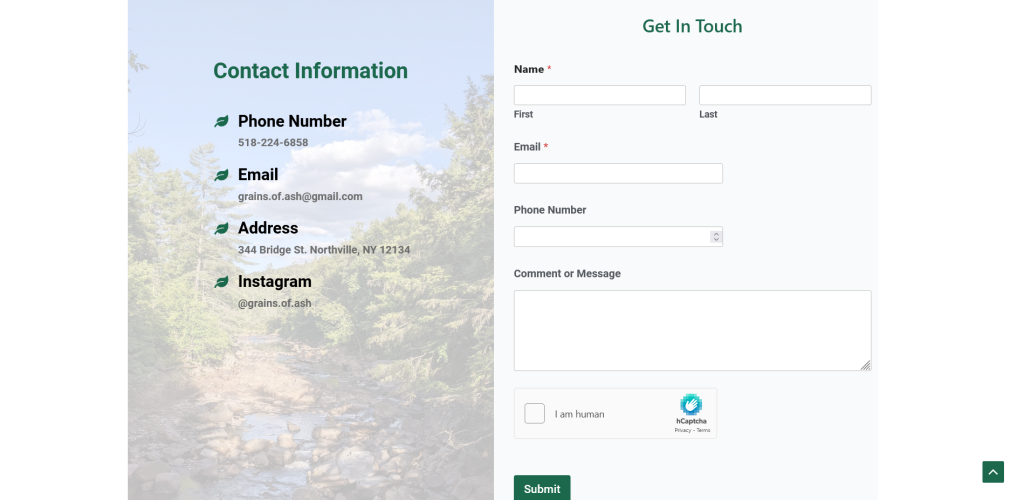This screenshot has height=500, width=1024.
Task: Focus the Phone Number input field
Action: pyautogui.click(x=618, y=237)
